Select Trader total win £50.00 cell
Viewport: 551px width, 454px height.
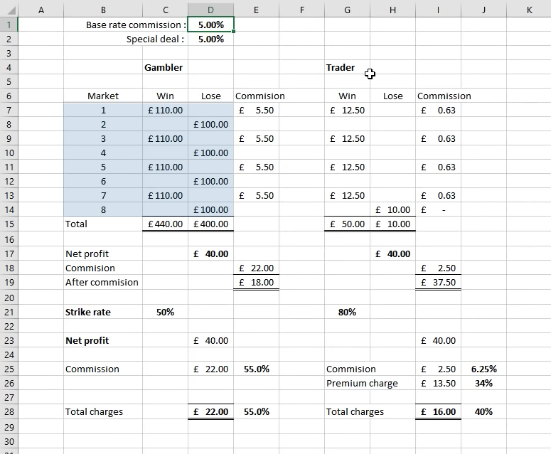(347, 224)
